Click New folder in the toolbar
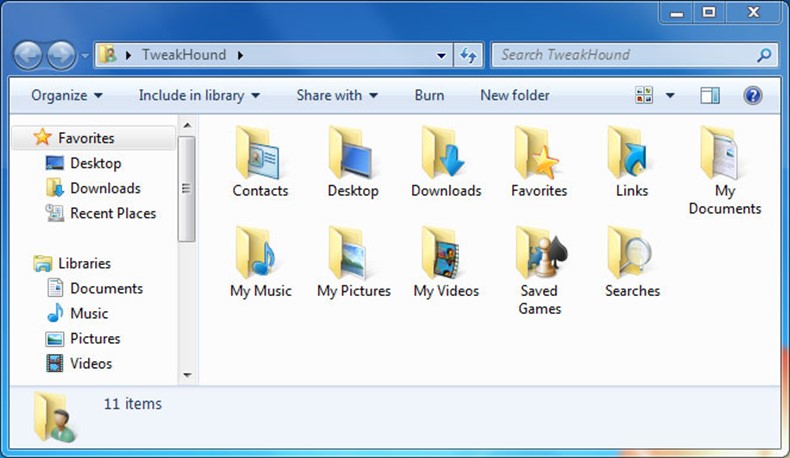The height and width of the screenshot is (458, 790). click(515, 95)
